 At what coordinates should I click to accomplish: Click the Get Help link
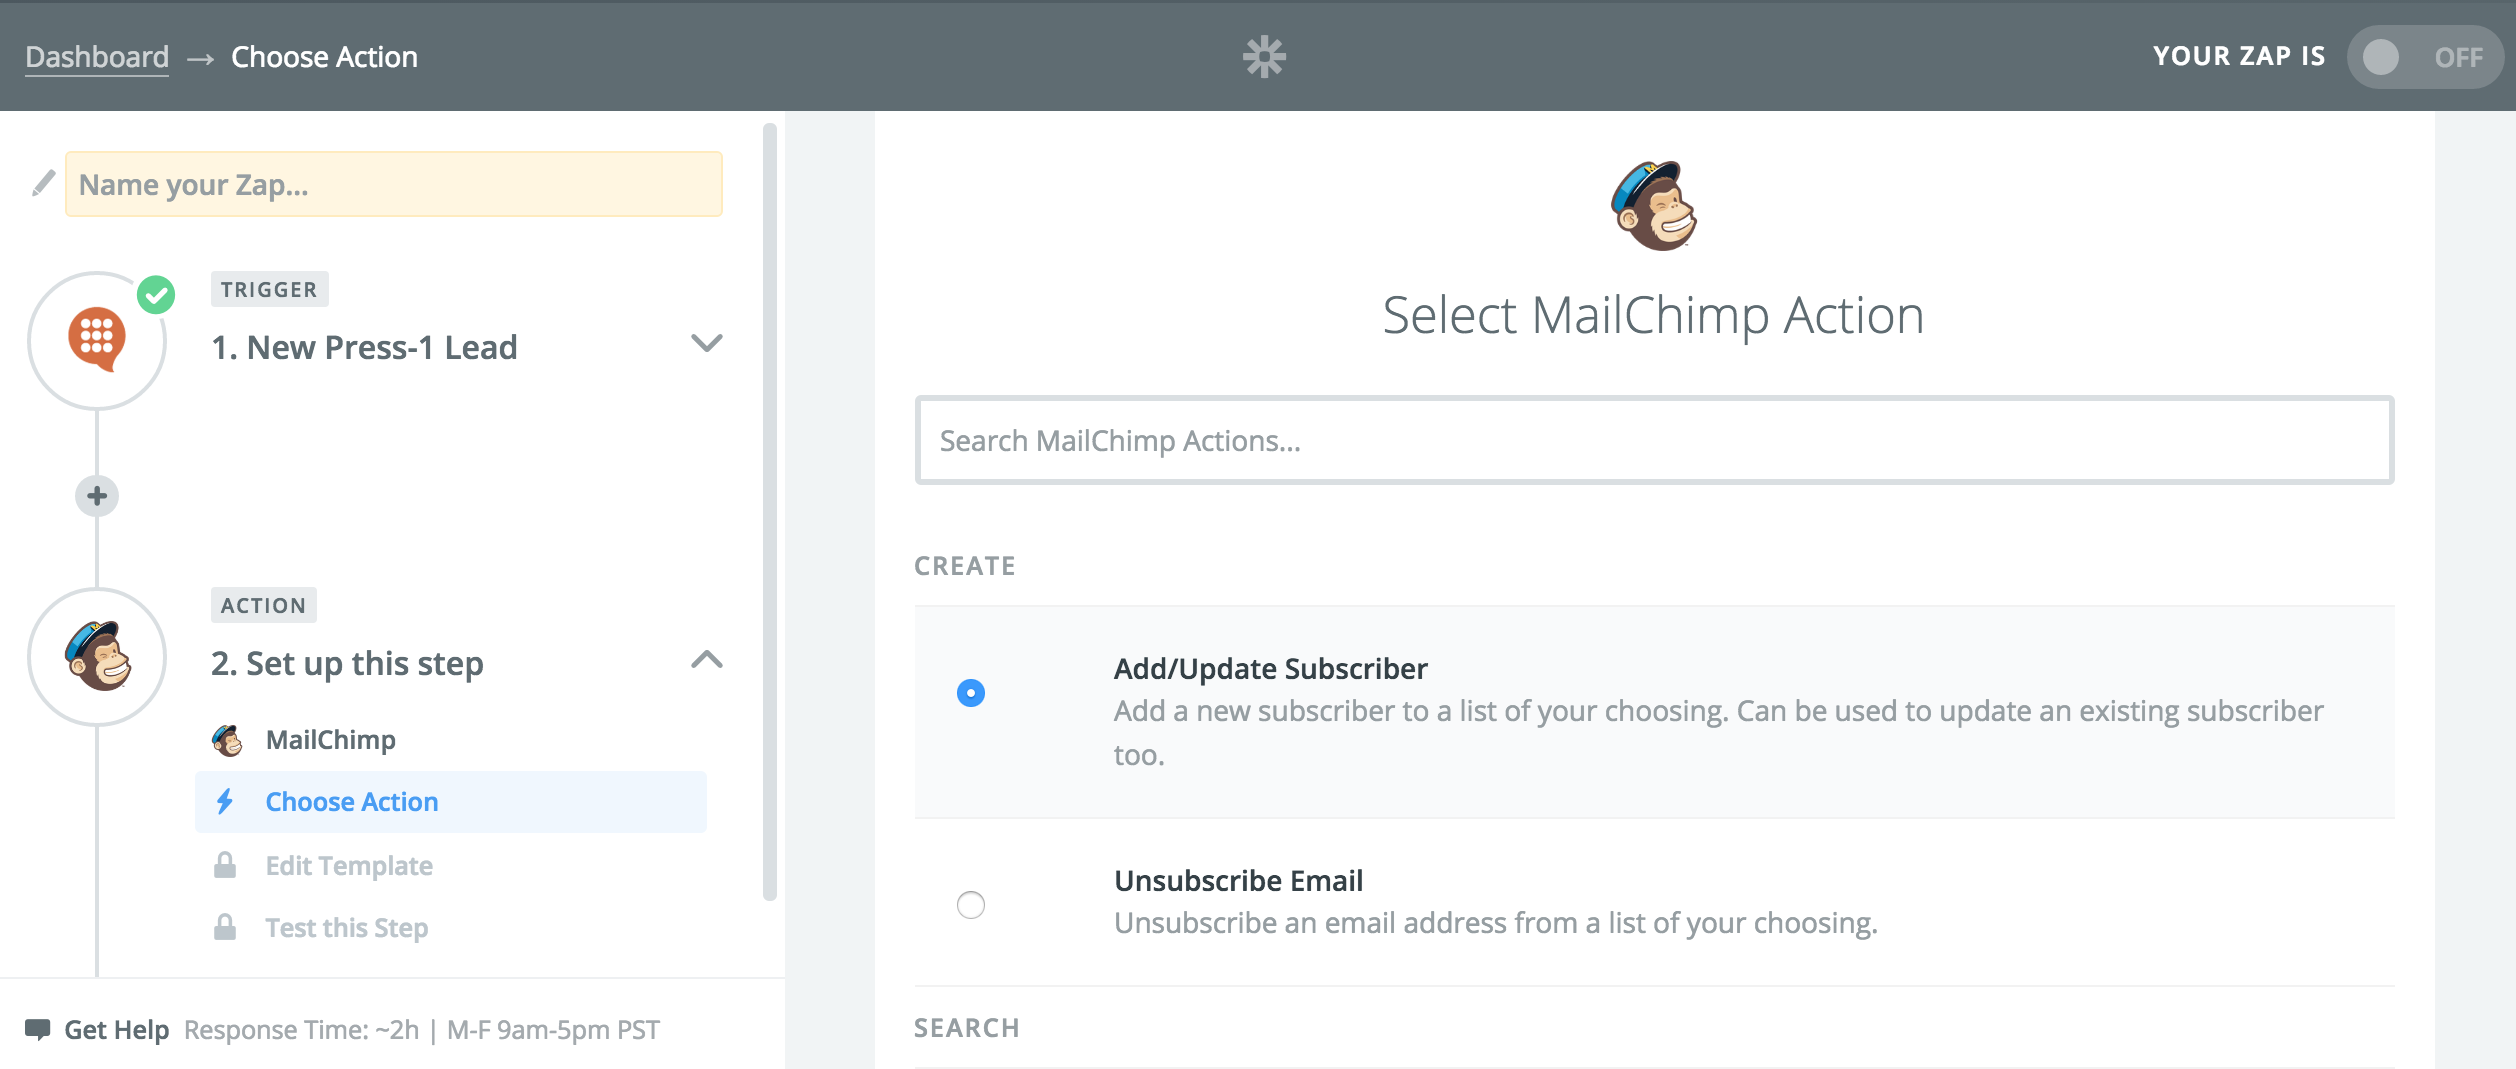point(117,1030)
